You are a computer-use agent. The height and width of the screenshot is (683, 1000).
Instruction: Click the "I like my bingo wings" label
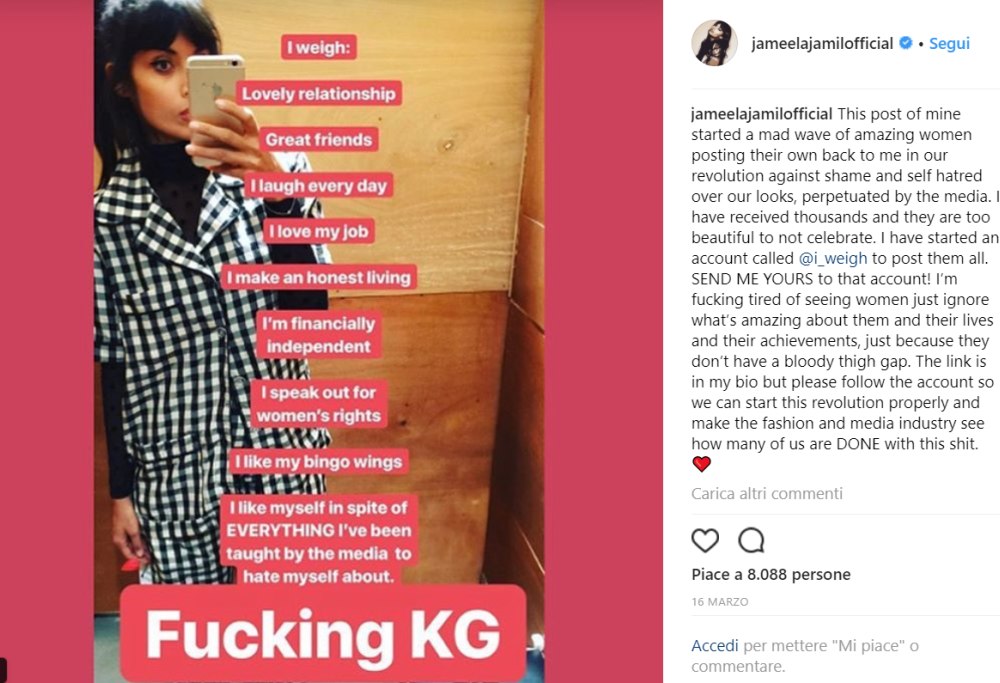coord(319,462)
